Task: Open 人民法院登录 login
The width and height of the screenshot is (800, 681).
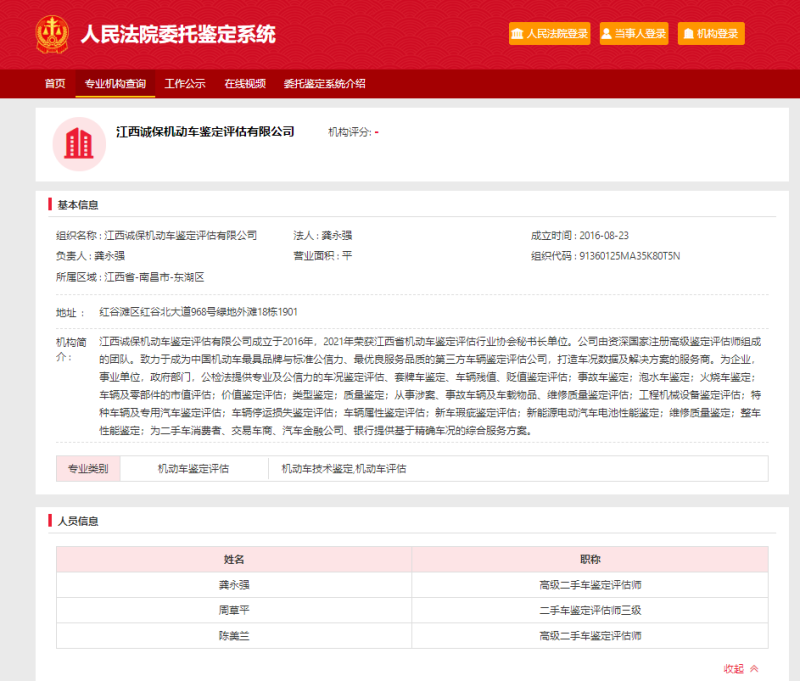Action: click(x=549, y=34)
